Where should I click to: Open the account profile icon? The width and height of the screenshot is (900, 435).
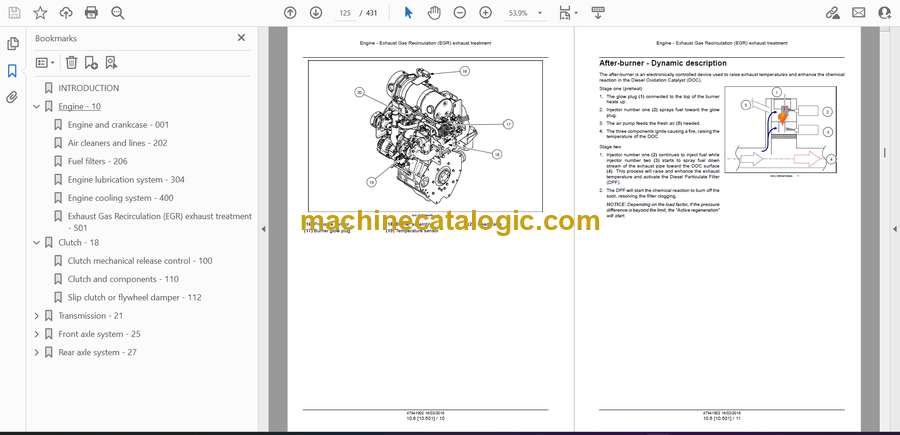[885, 13]
